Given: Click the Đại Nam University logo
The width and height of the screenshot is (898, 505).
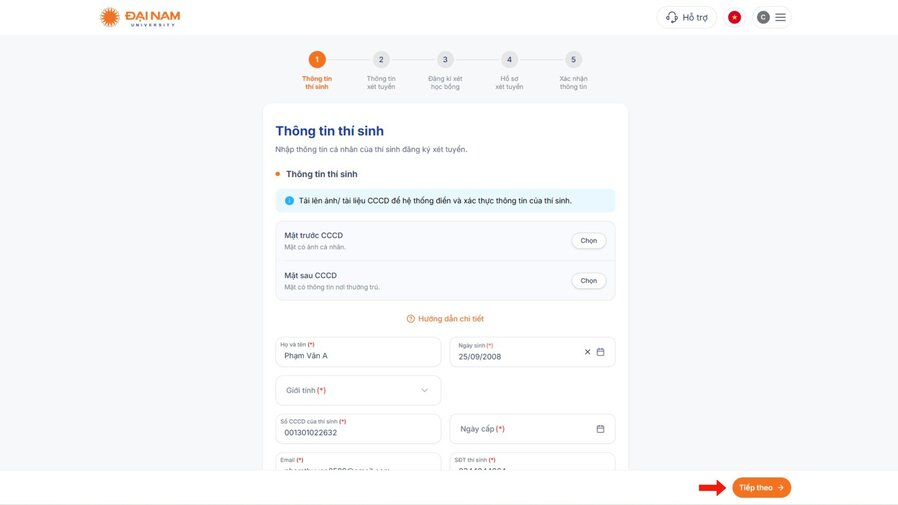Looking at the screenshot, I should pos(140,17).
